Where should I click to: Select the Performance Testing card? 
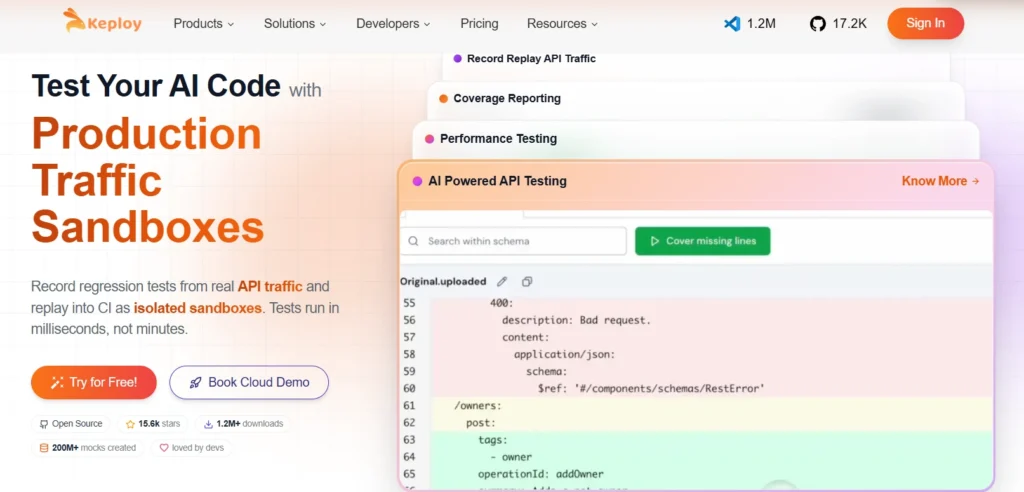point(696,140)
